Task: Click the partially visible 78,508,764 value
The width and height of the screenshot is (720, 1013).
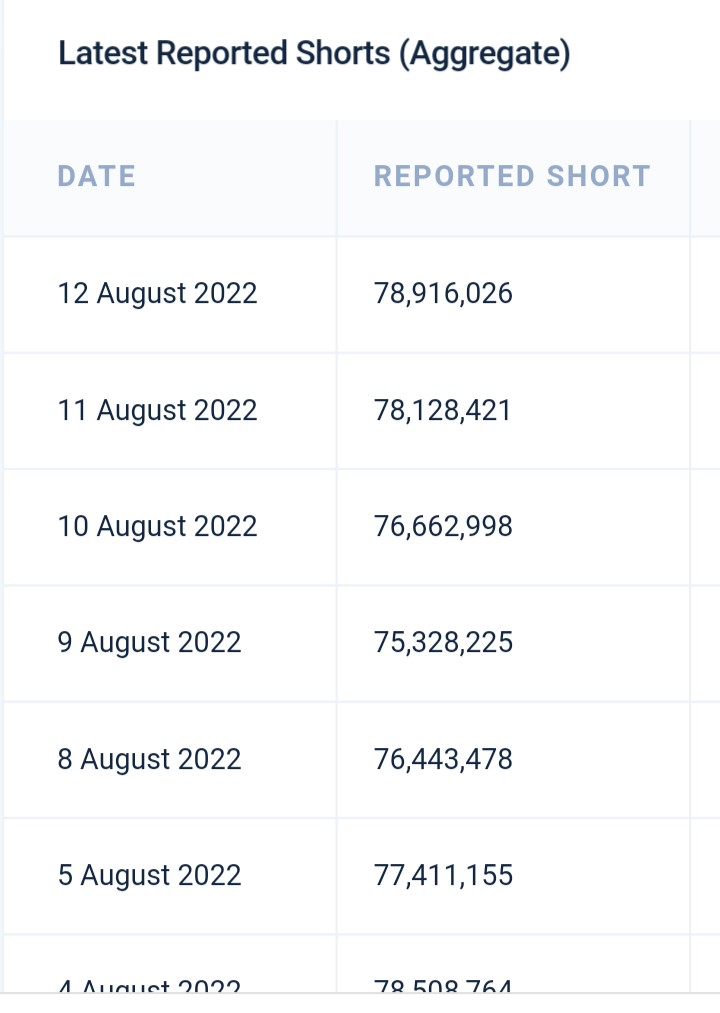Action: point(443,985)
